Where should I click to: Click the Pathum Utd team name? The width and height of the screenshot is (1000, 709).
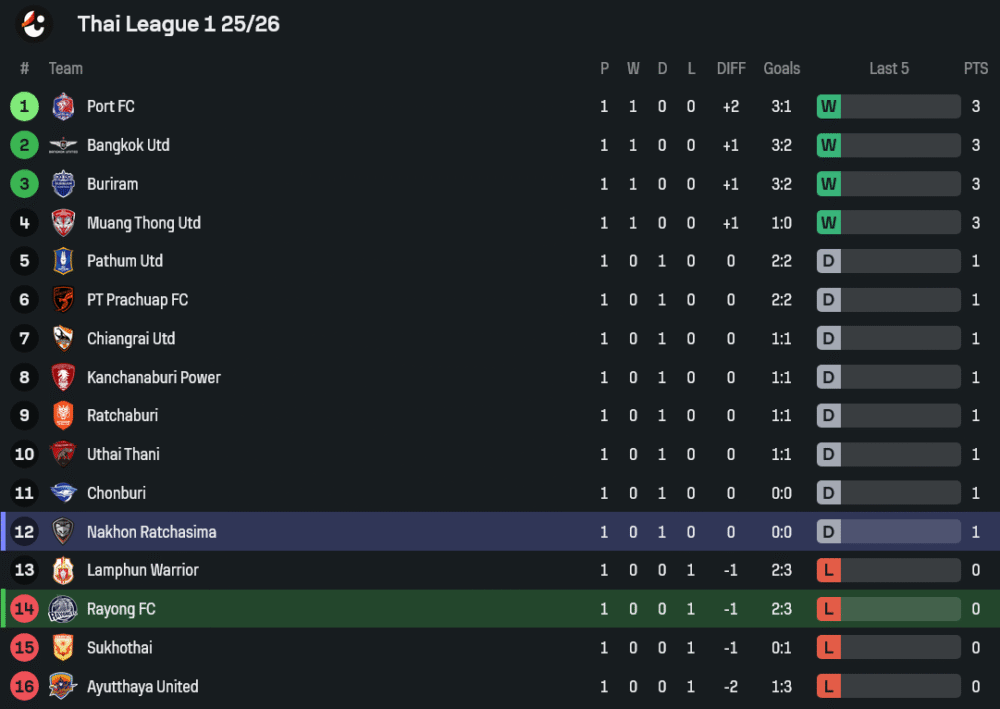125,261
